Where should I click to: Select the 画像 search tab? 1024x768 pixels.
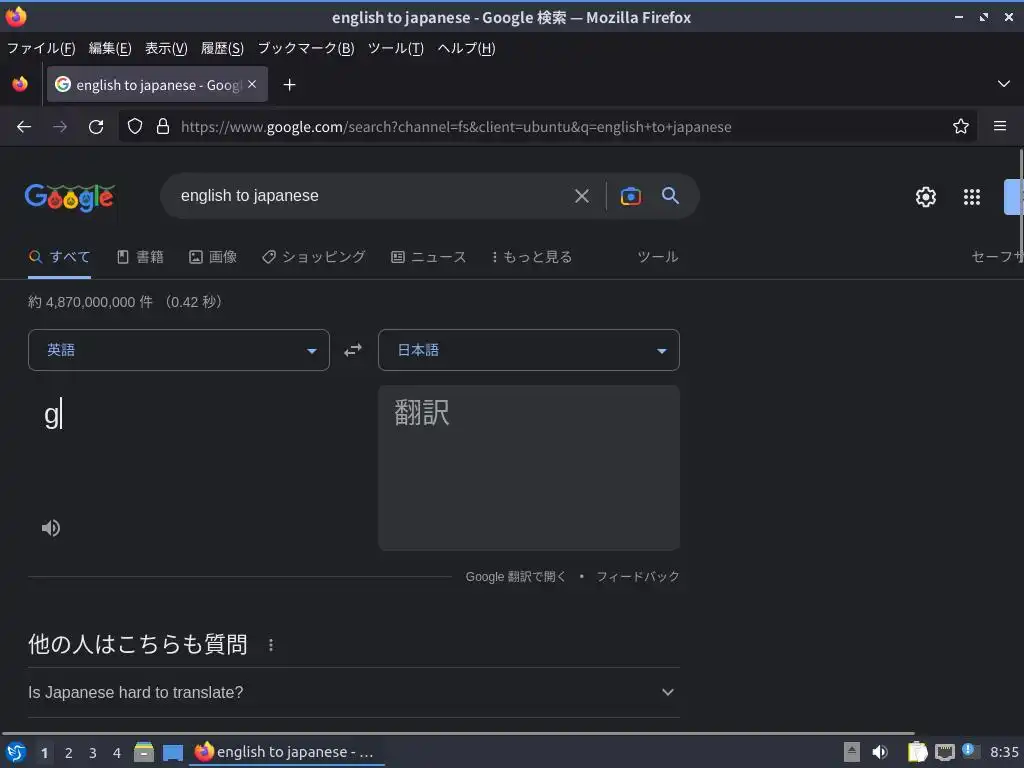tap(213, 257)
